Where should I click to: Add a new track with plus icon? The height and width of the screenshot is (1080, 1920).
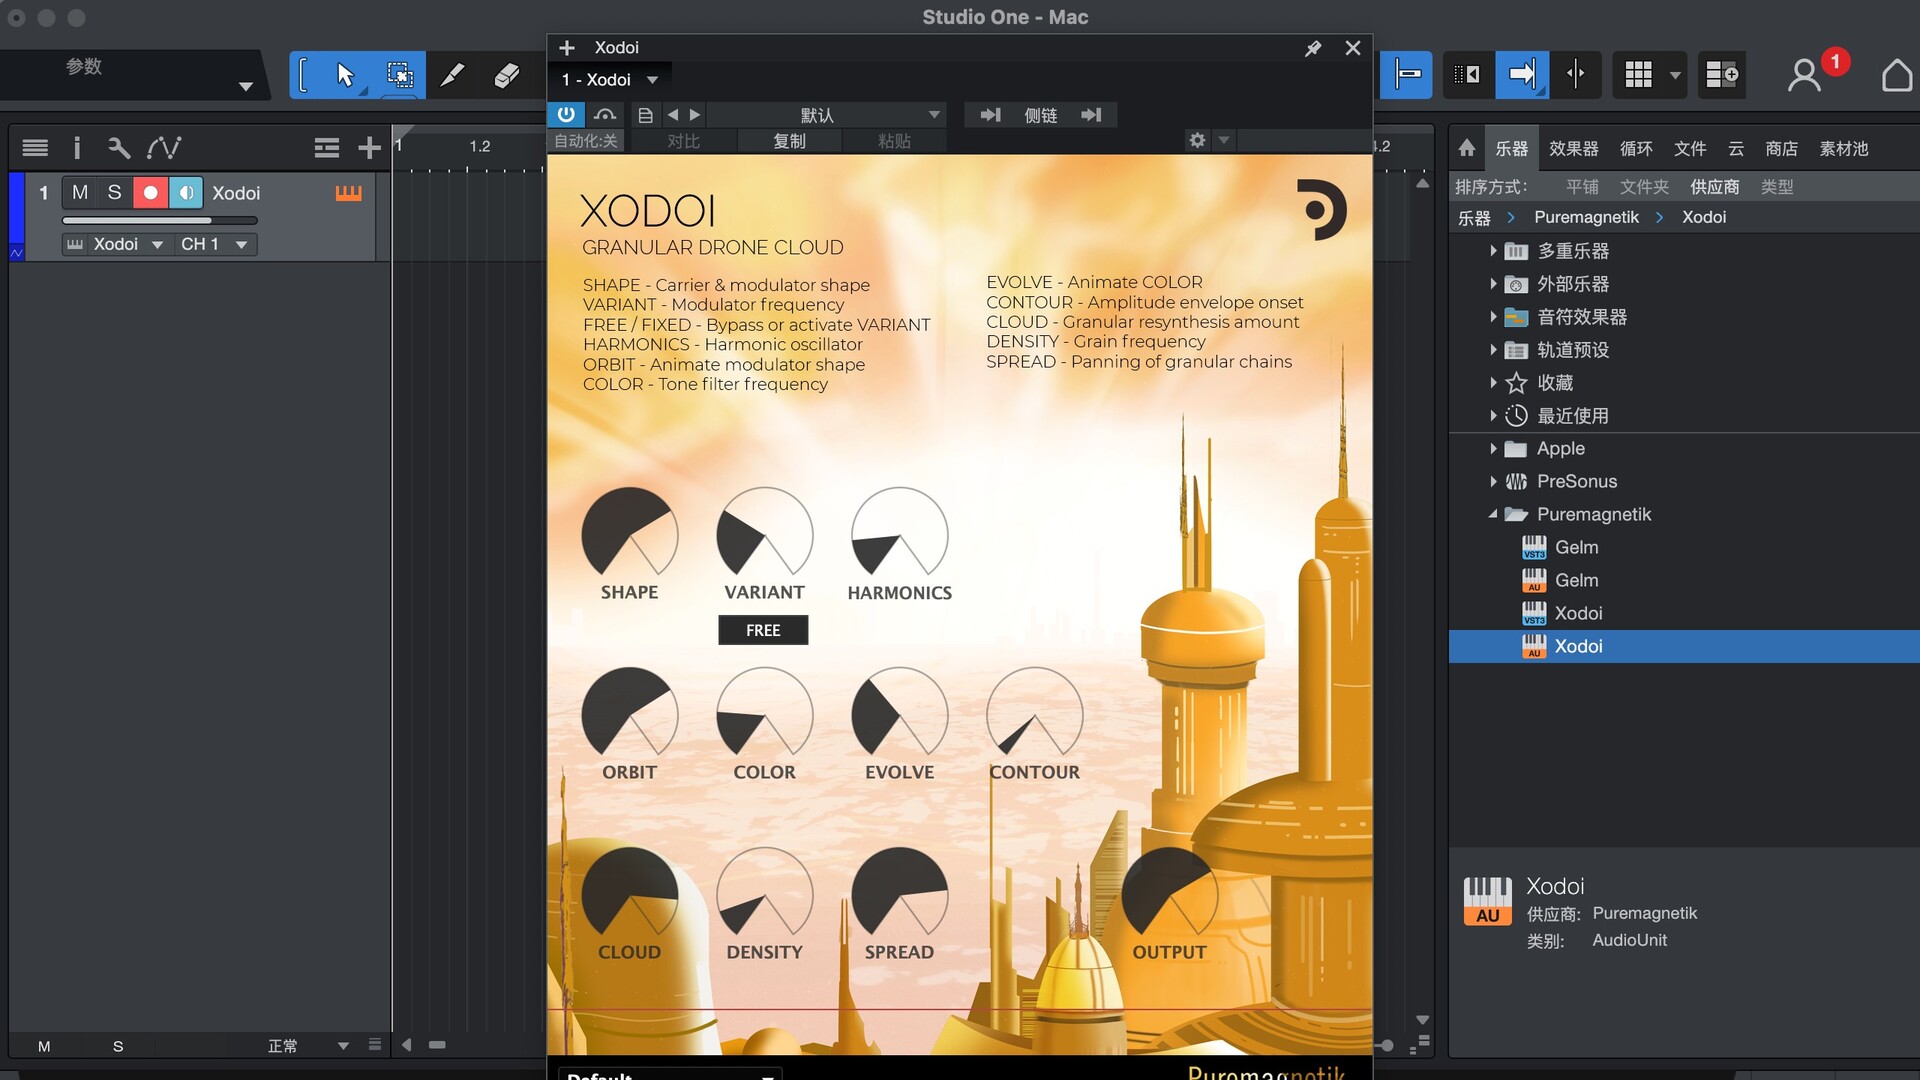coord(369,148)
